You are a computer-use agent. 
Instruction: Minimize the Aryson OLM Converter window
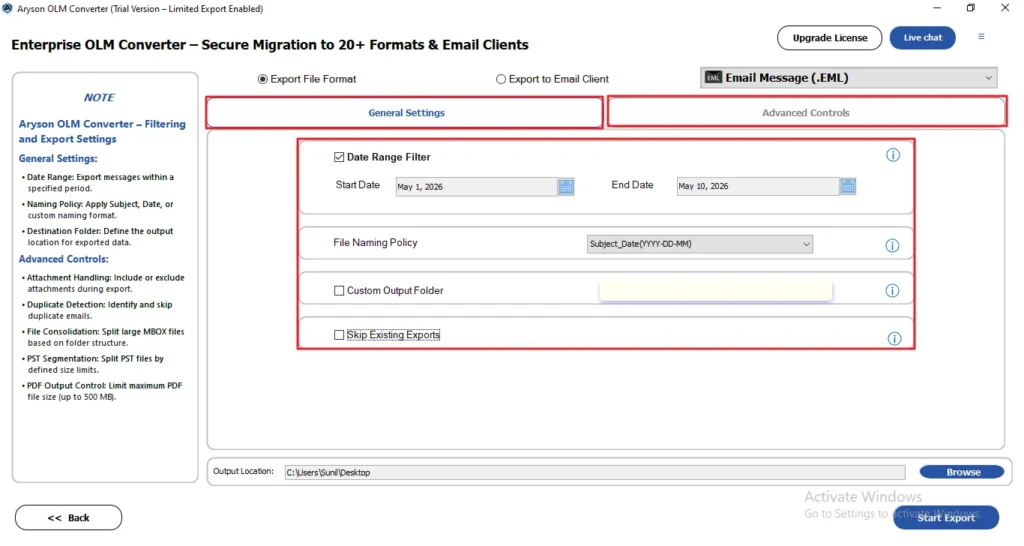[x=936, y=8]
